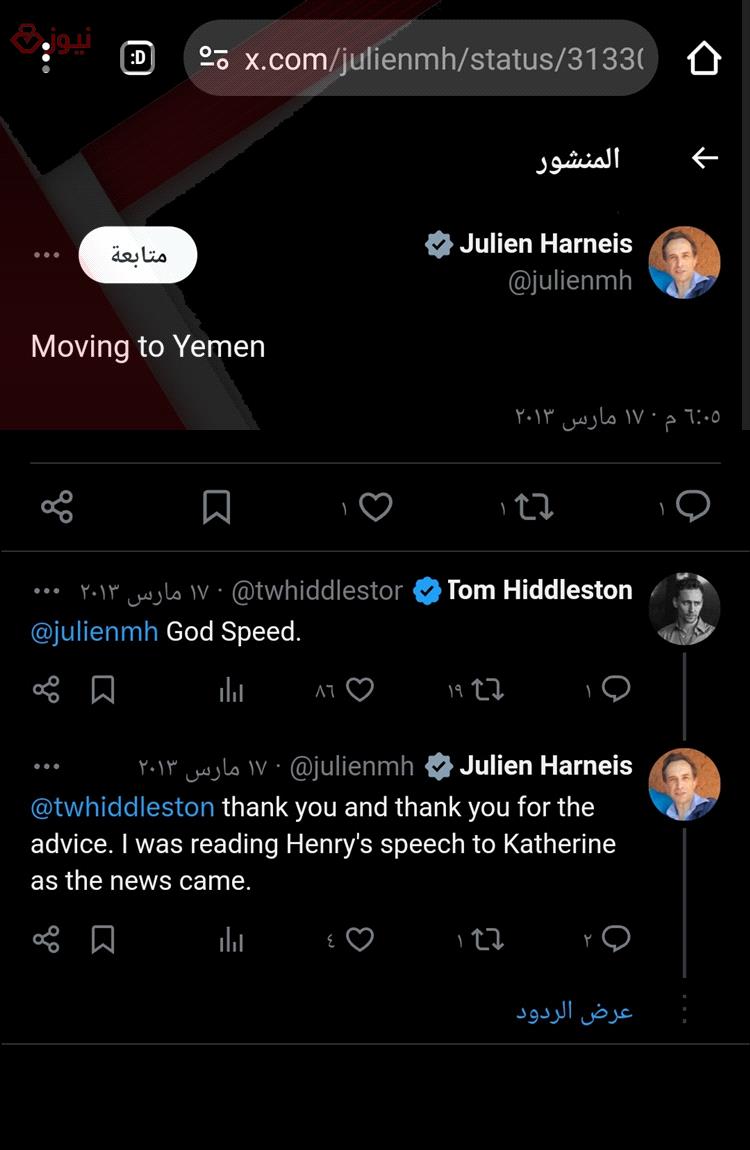
Task: Show replies via عرض الردود link
Action: coord(574,1011)
